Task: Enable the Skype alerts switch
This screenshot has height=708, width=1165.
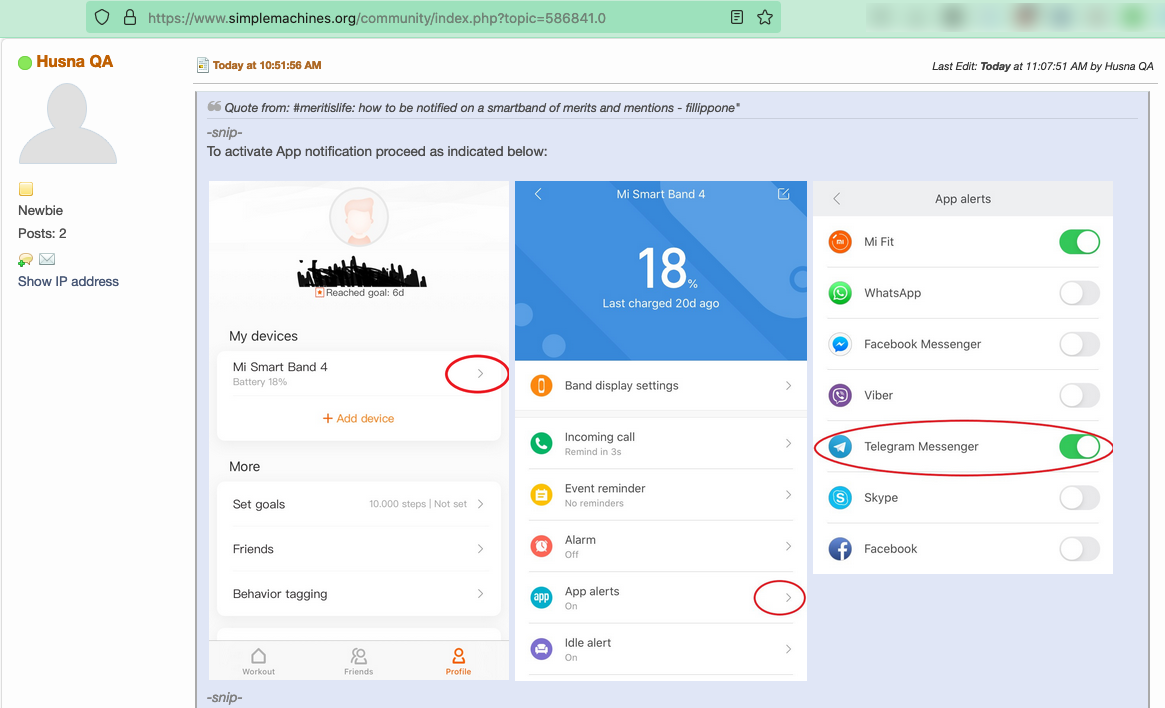Action: tap(1080, 498)
